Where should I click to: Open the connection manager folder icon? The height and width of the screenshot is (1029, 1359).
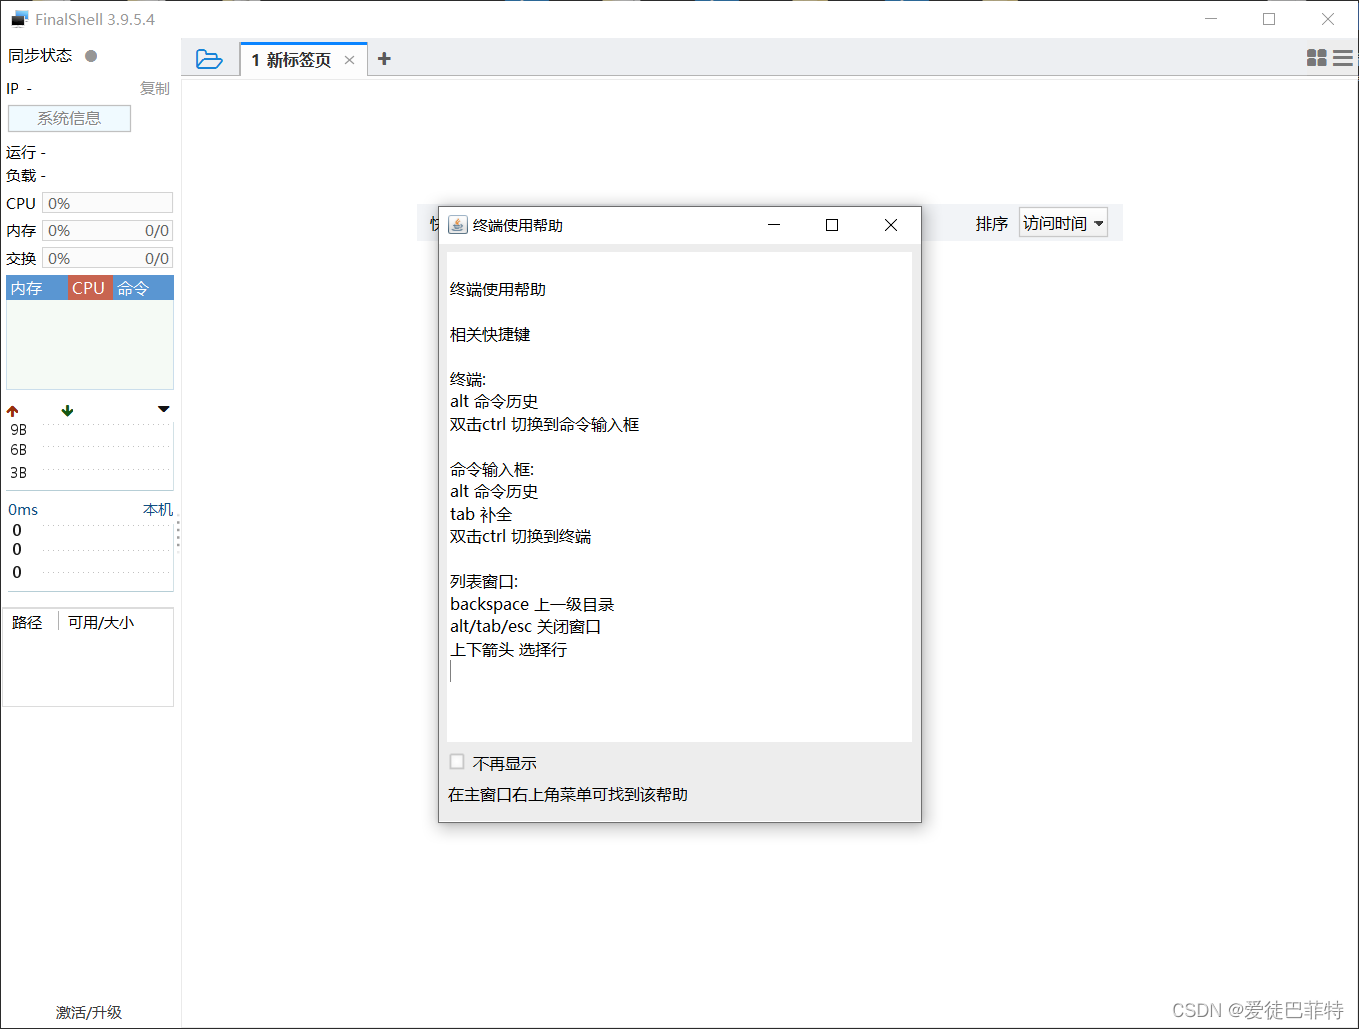tap(209, 59)
